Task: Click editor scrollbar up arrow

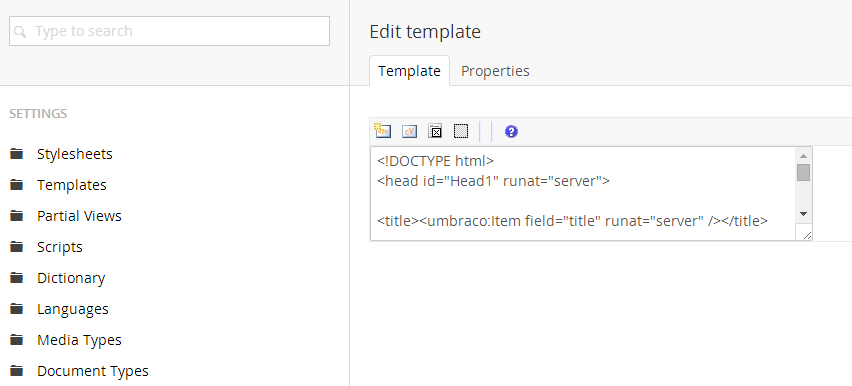Action: point(804,155)
